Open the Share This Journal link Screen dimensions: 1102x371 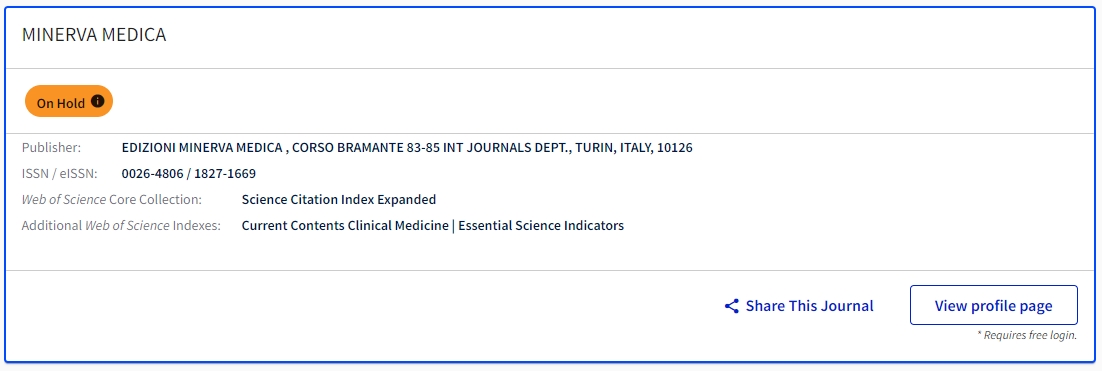(x=798, y=306)
